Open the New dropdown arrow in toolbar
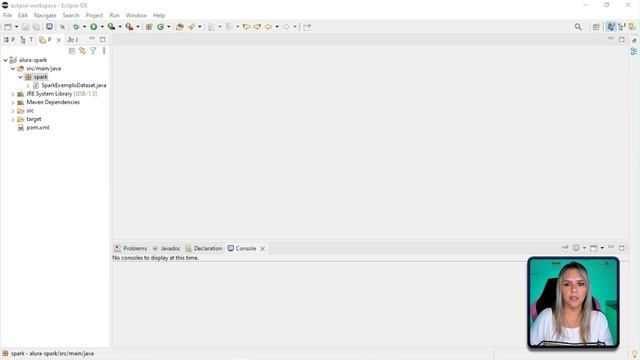Viewport: 640px width, 360px height. click(16, 27)
